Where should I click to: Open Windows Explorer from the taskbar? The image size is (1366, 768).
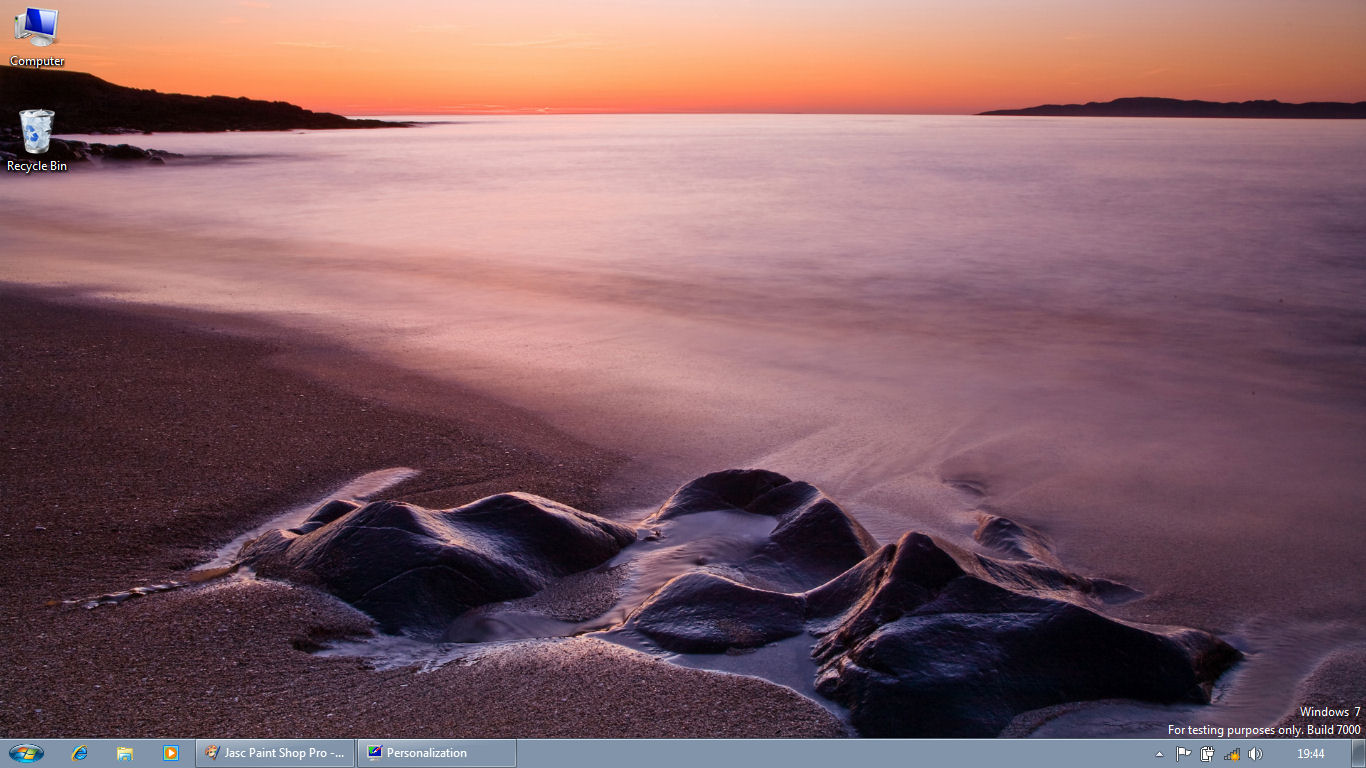point(125,753)
